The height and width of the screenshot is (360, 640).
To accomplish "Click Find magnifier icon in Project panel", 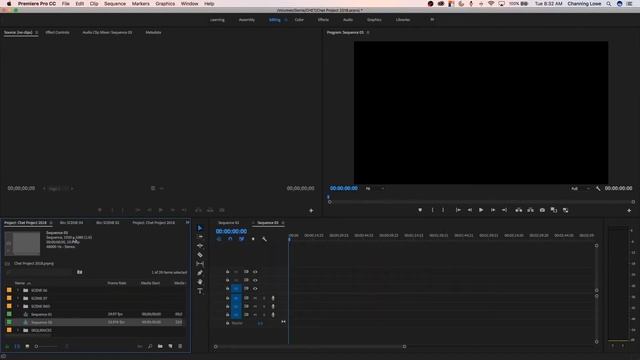I will 150,347.
